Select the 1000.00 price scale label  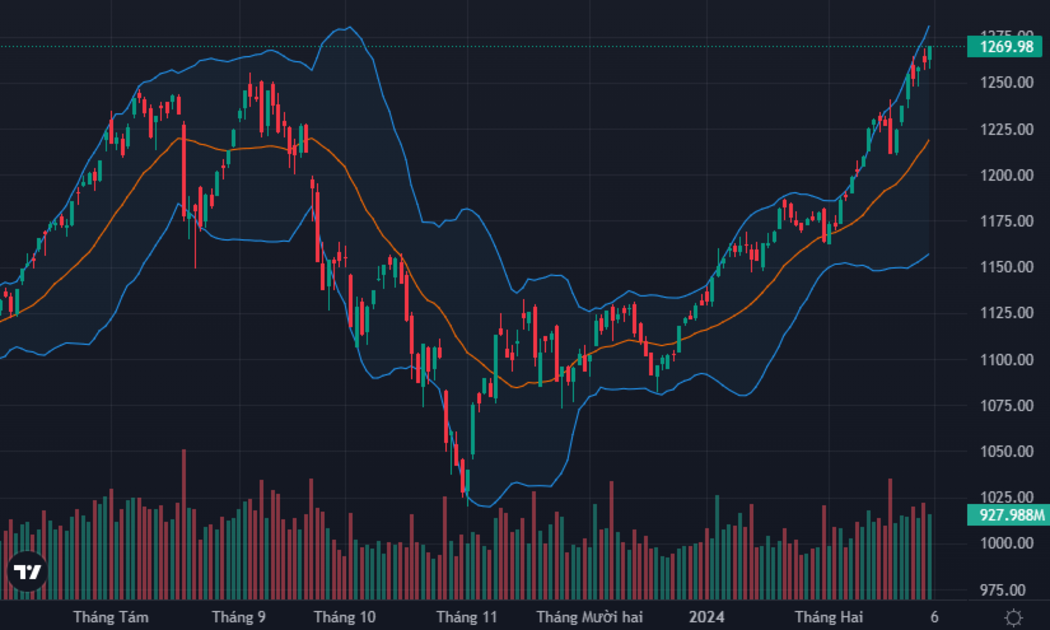click(x=1006, y=543)
